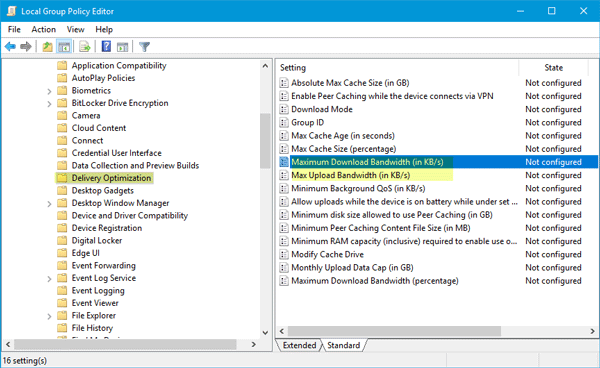
Task: Click the Edge UI folder icon
Action: [62, 253]
